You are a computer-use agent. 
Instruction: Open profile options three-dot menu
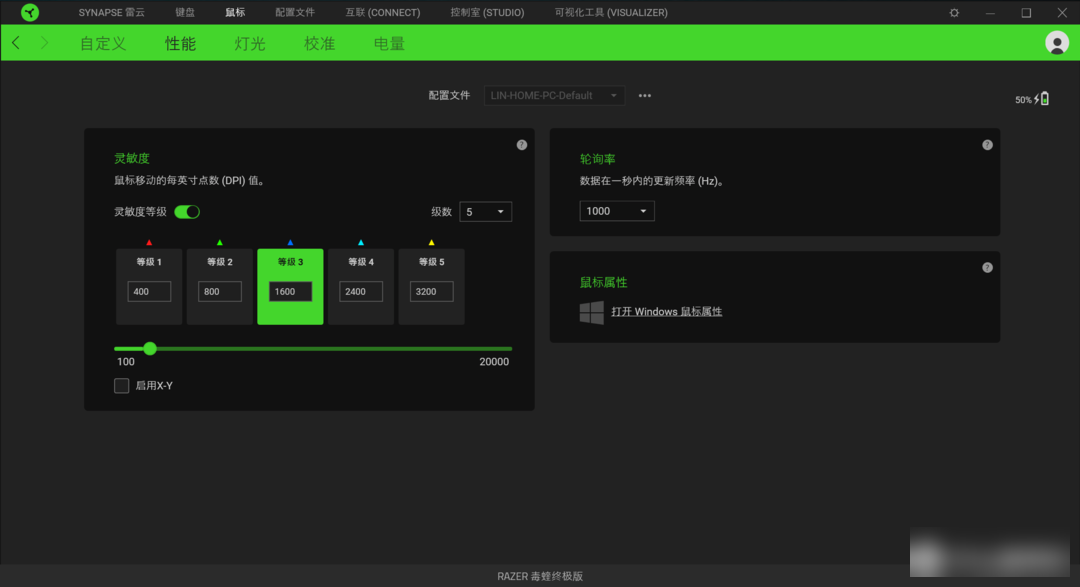[645, 96]
